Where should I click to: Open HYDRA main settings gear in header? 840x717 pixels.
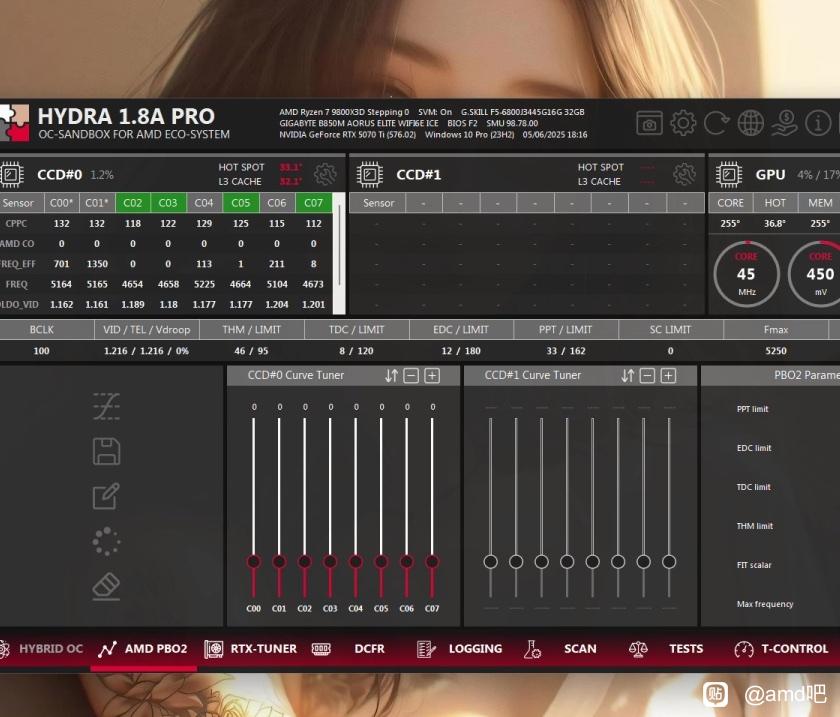[x=683, y=123]
